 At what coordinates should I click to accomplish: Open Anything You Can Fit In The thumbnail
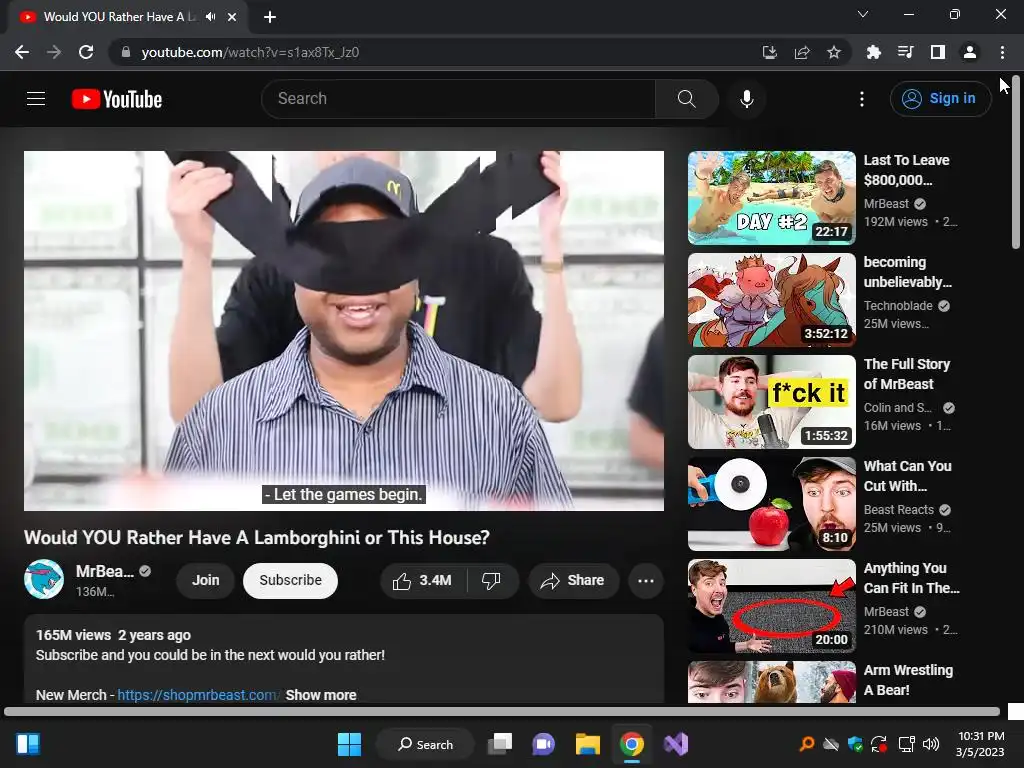771,605
